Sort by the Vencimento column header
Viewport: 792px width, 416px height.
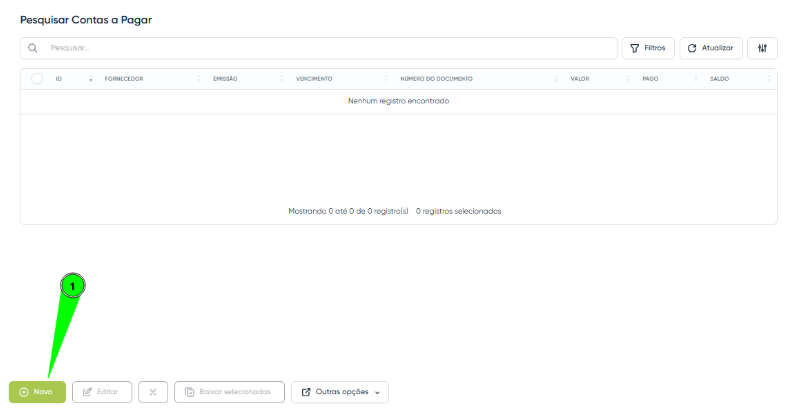coord(314,78)
